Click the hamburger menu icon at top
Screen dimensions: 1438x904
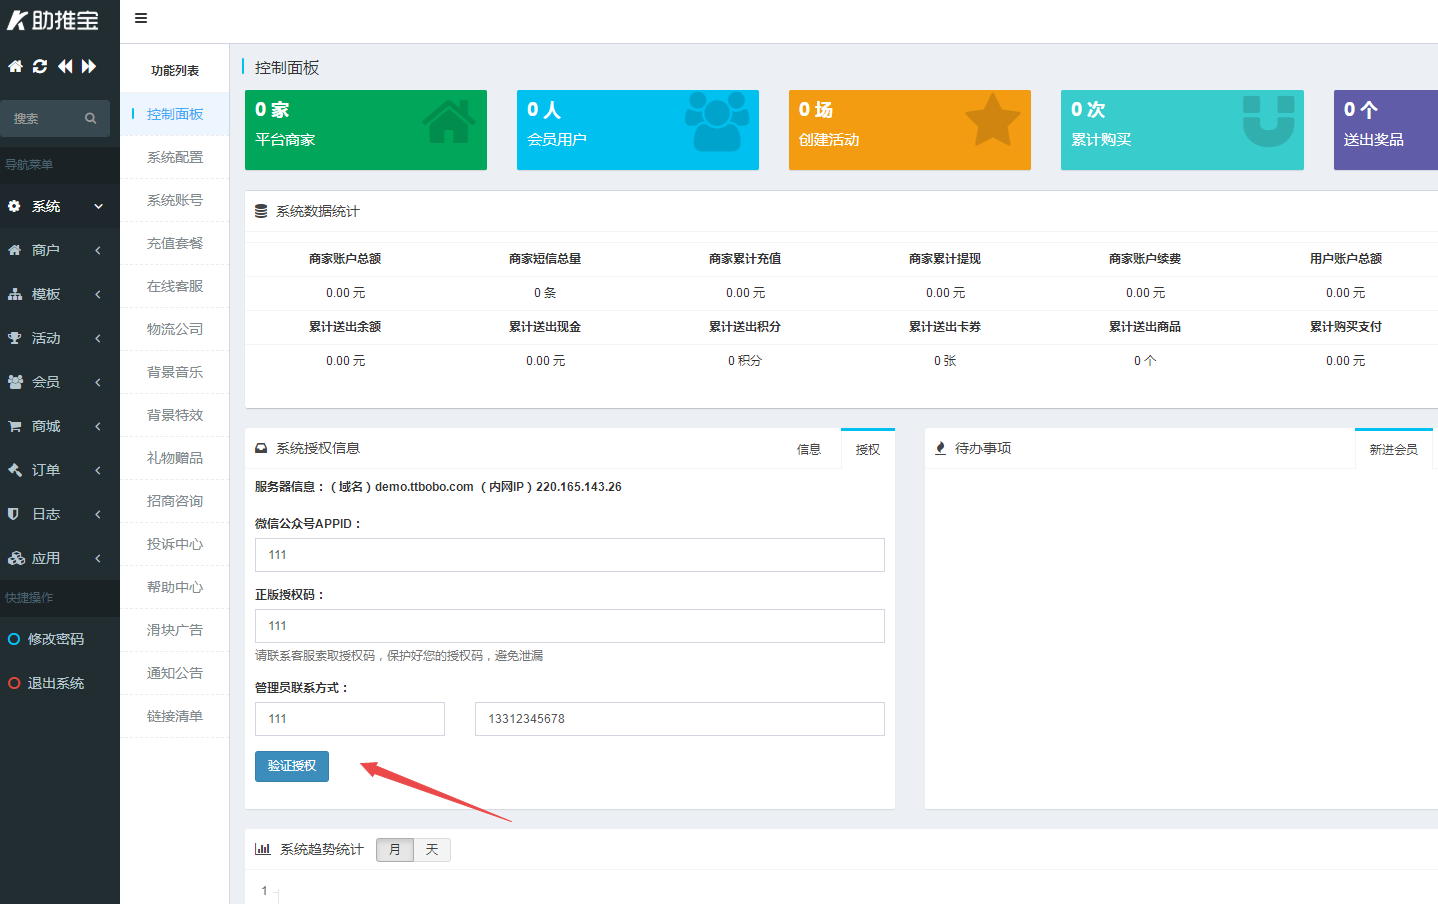(140, 18)
